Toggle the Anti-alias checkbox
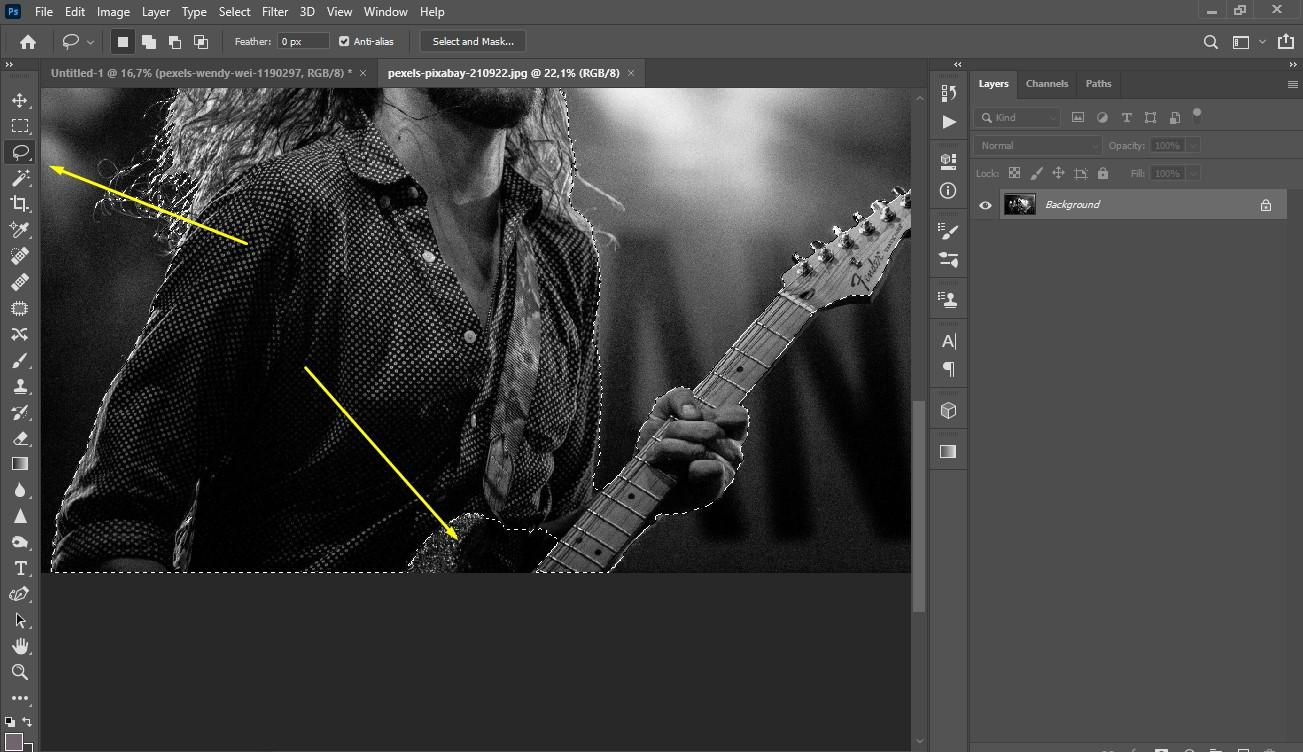1303x752 pixels. [344, 42]
